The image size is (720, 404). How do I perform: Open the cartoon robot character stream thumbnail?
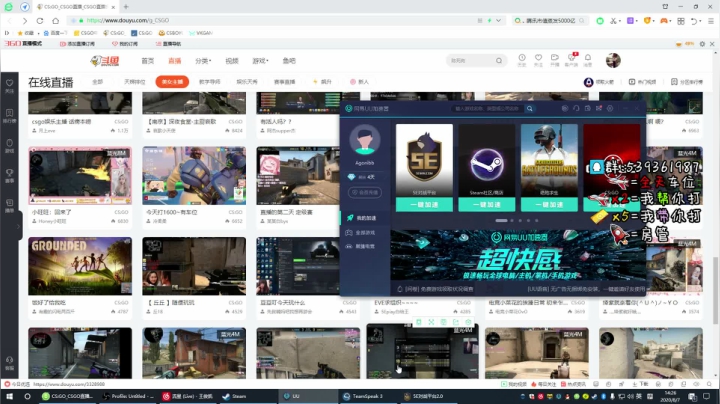point(194,176)
